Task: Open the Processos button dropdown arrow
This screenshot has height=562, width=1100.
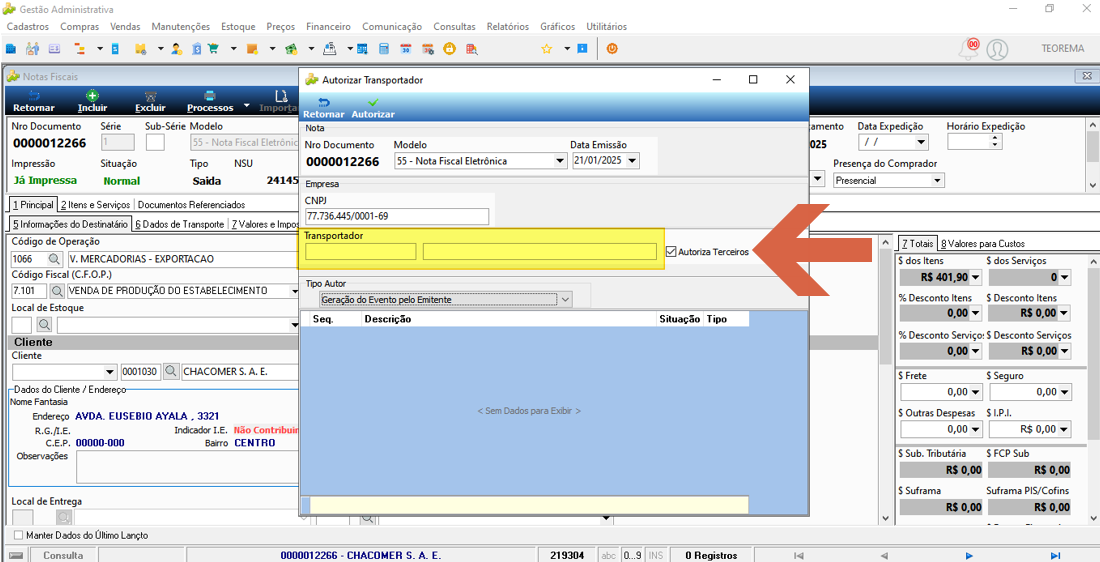Action: pyautogui.click(x=246, y=107)
